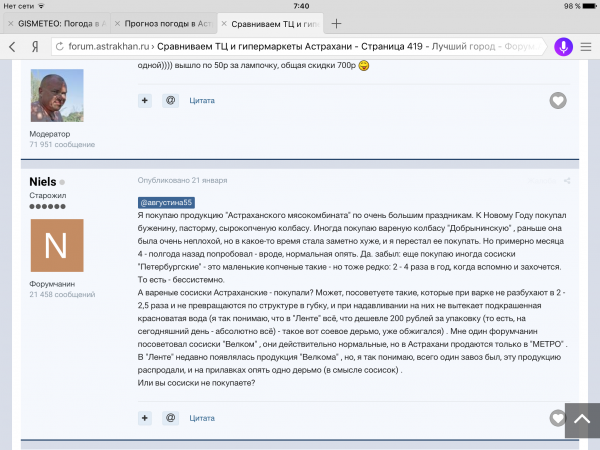Image resolution: width=600 pixels, height=450 pixels.
Task: Reload page with the refresh icon
Action: click(60, 47)
